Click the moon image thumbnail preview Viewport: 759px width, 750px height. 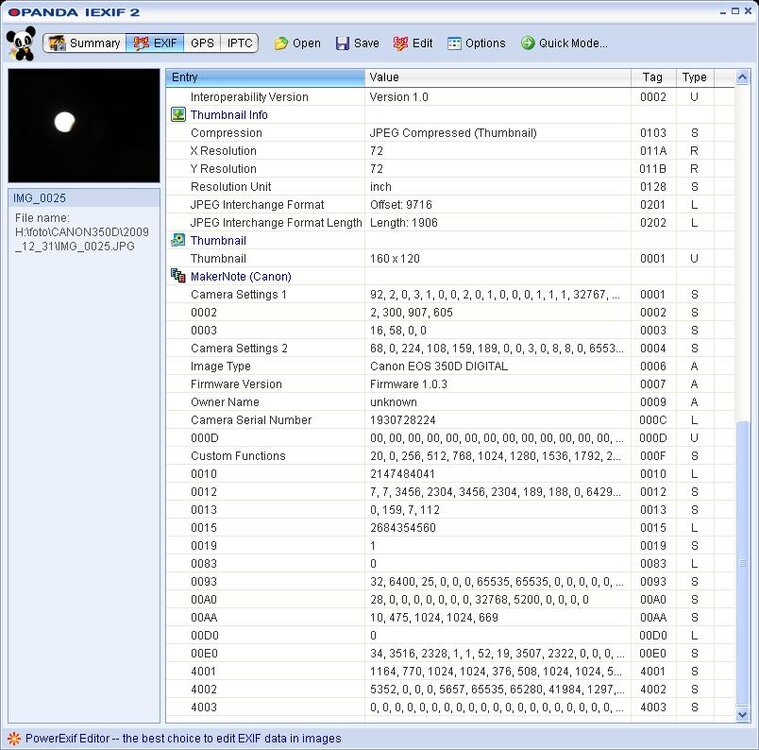(83, 125)
